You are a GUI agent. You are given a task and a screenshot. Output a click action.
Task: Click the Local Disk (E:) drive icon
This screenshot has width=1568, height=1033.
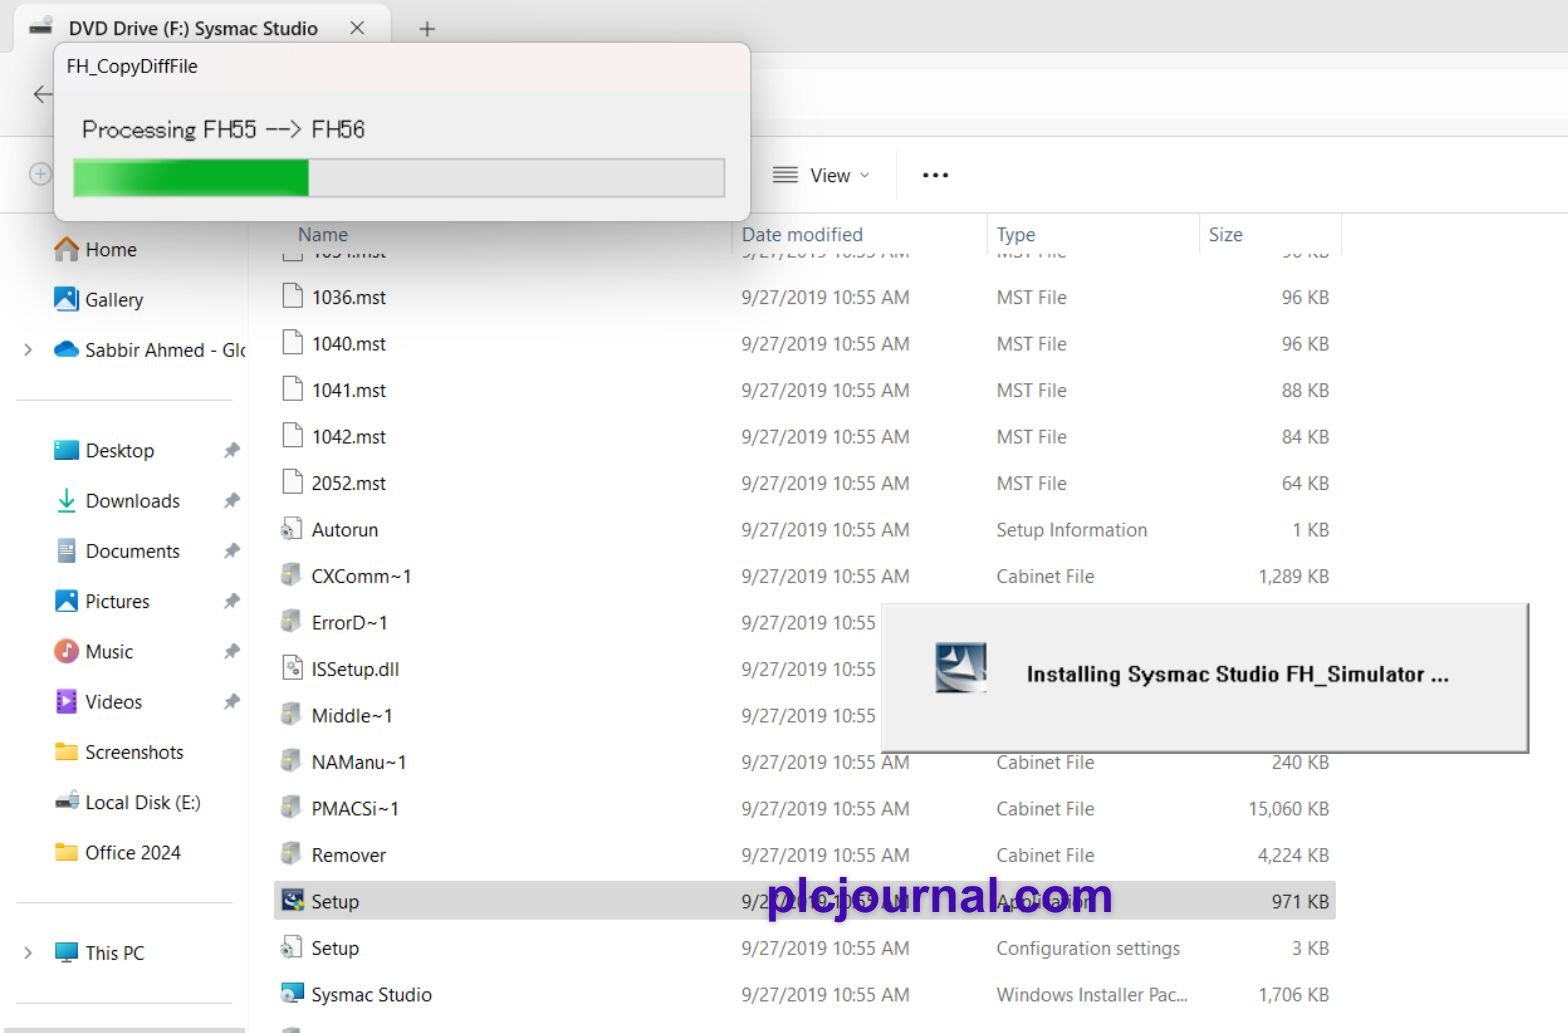point(66,801)
